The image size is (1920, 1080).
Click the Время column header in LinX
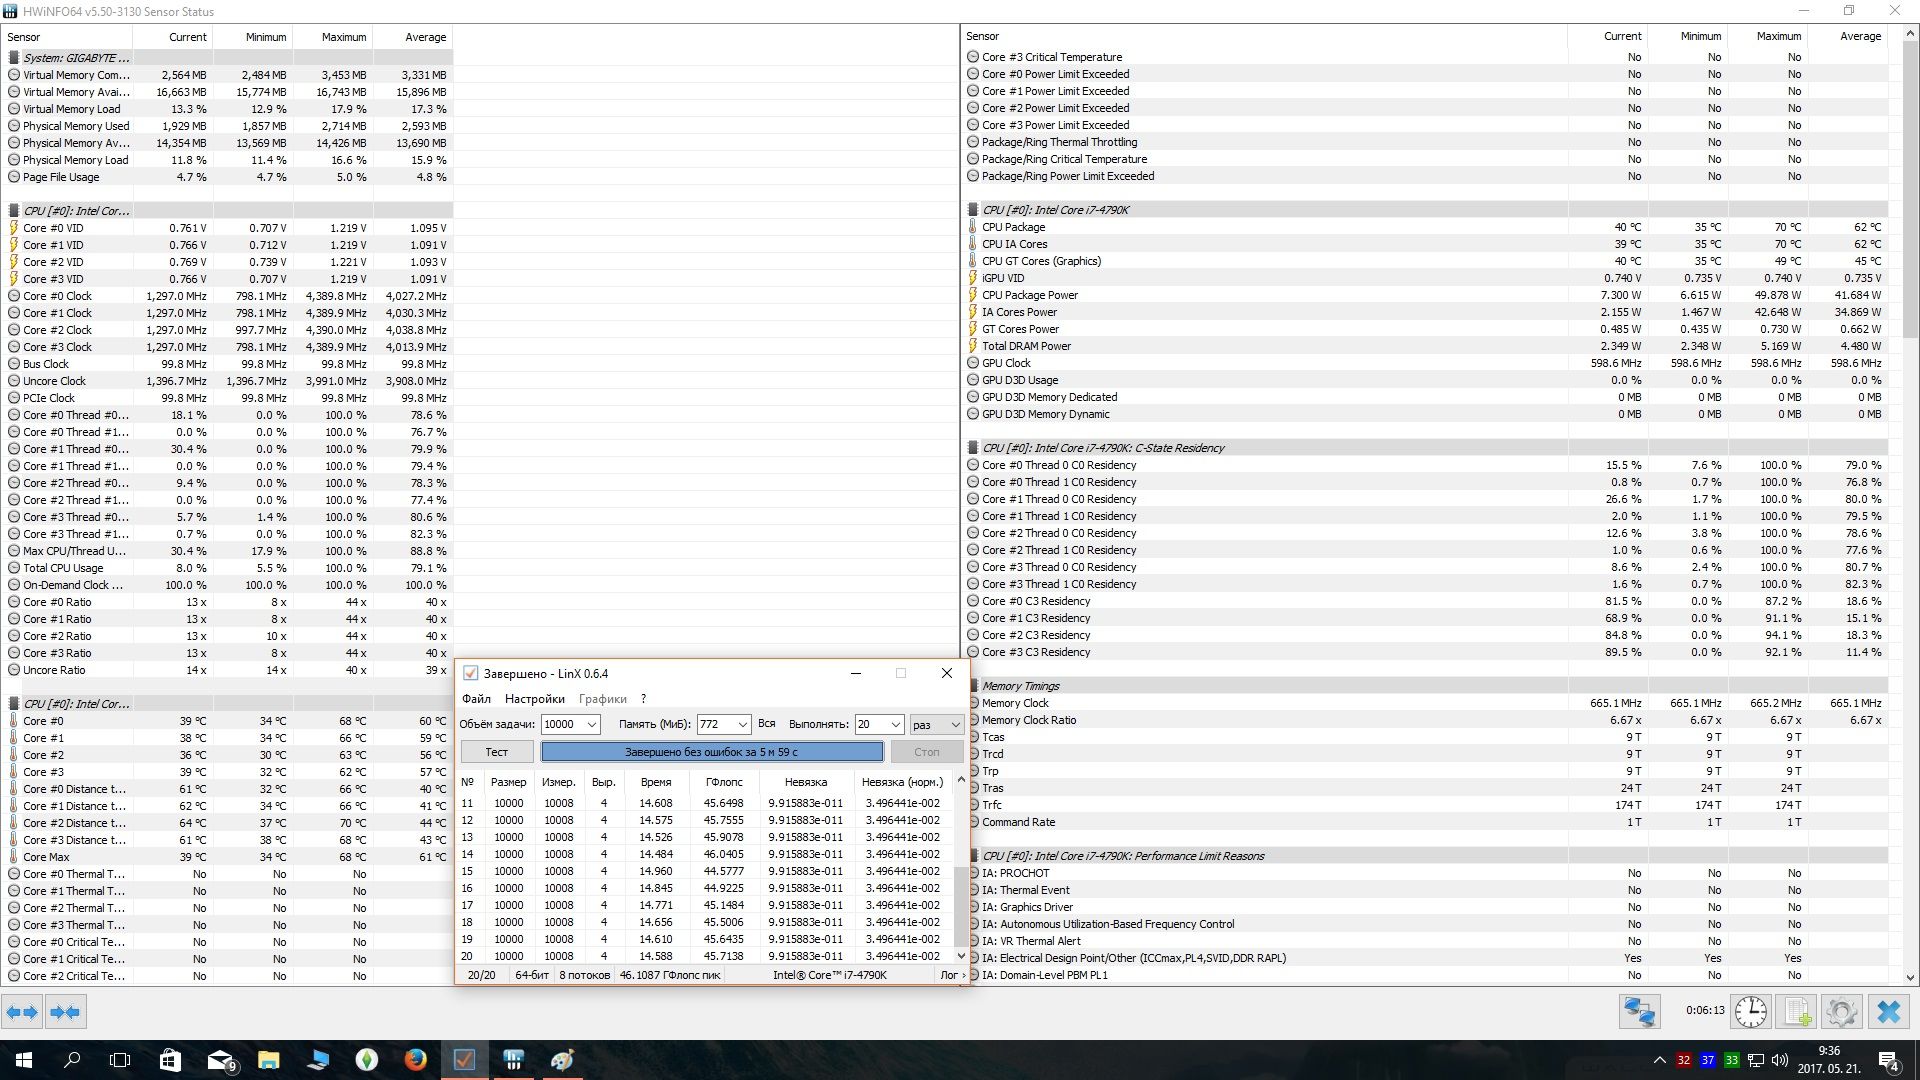[x=656, y=782]
